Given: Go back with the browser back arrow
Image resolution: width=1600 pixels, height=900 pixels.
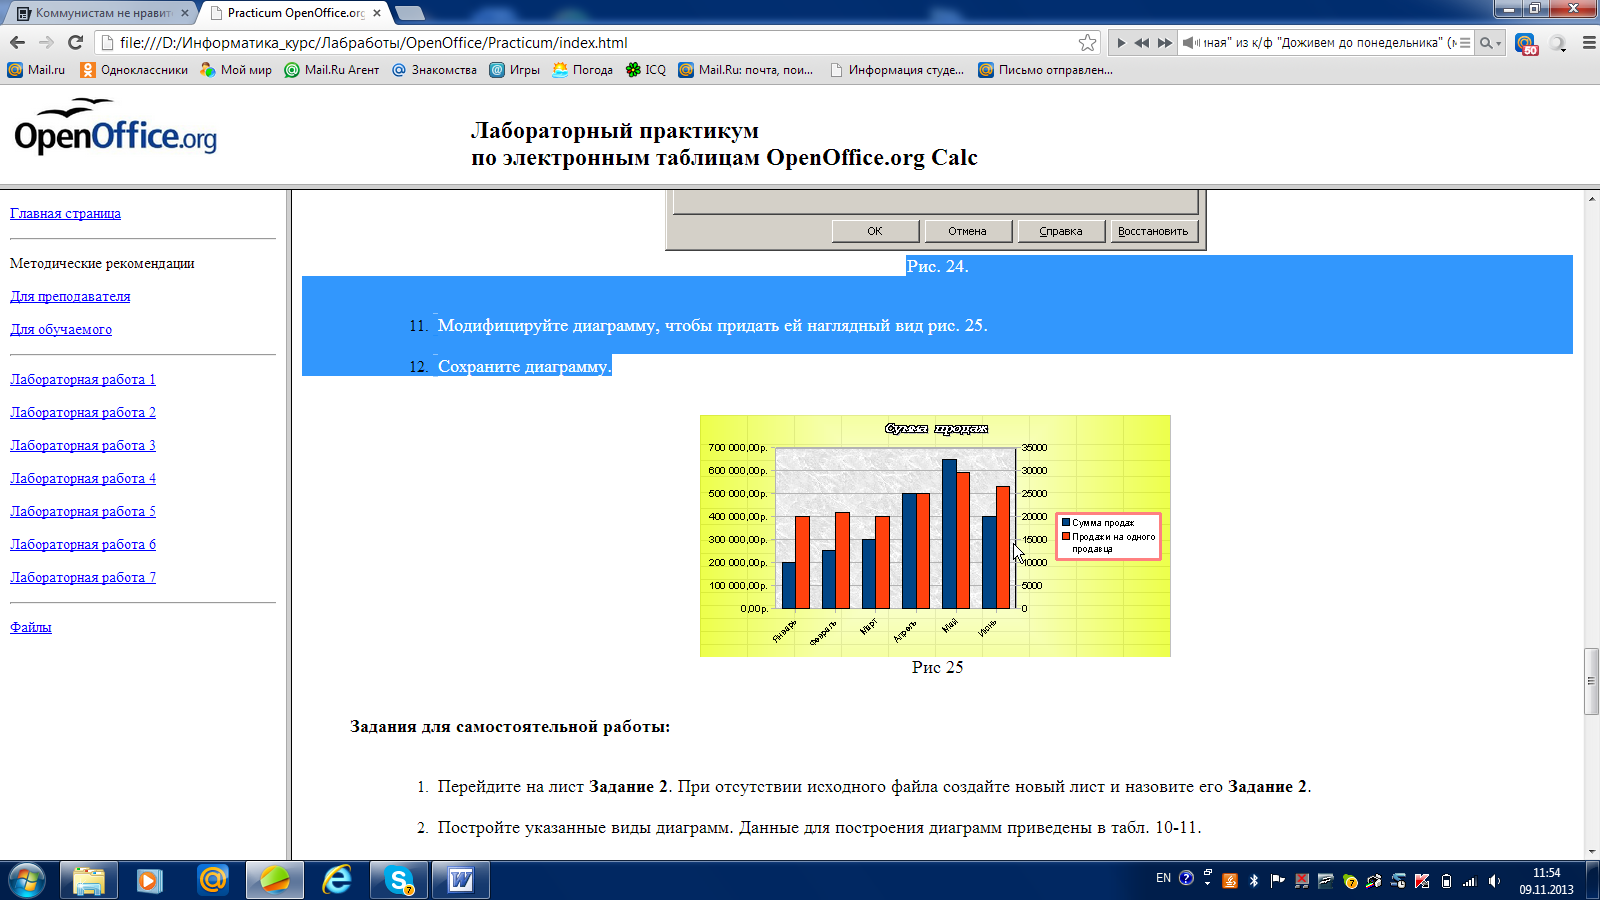Looking at the screenshot, I should tap(17, 42).
